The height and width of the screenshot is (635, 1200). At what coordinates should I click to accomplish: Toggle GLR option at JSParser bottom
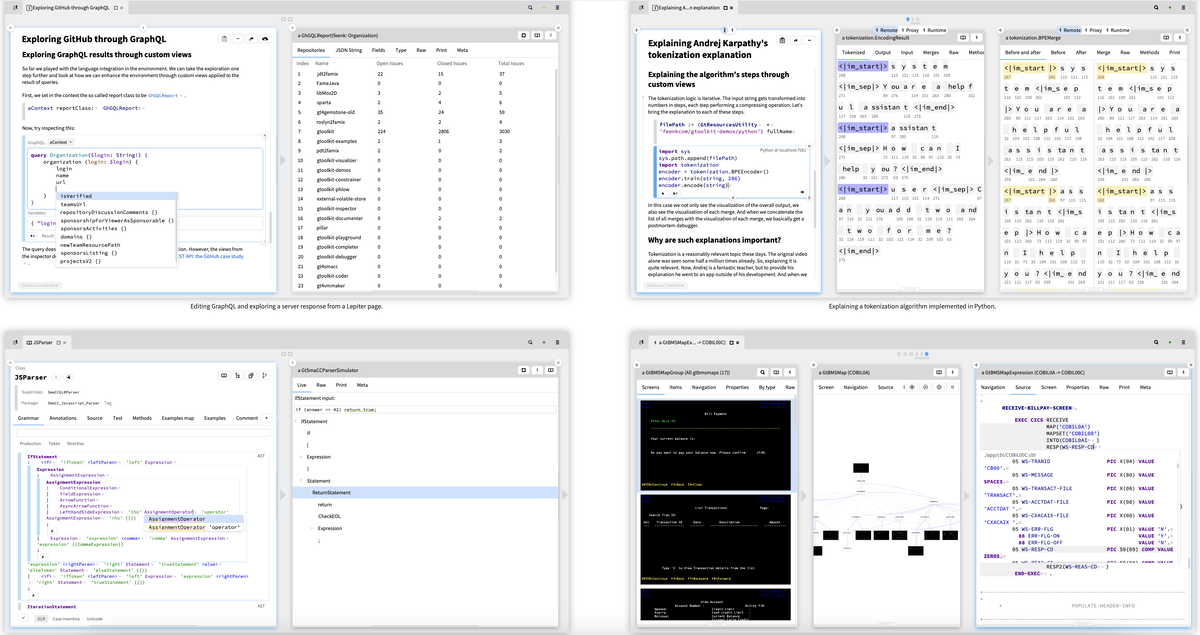[x=42, y=619]
